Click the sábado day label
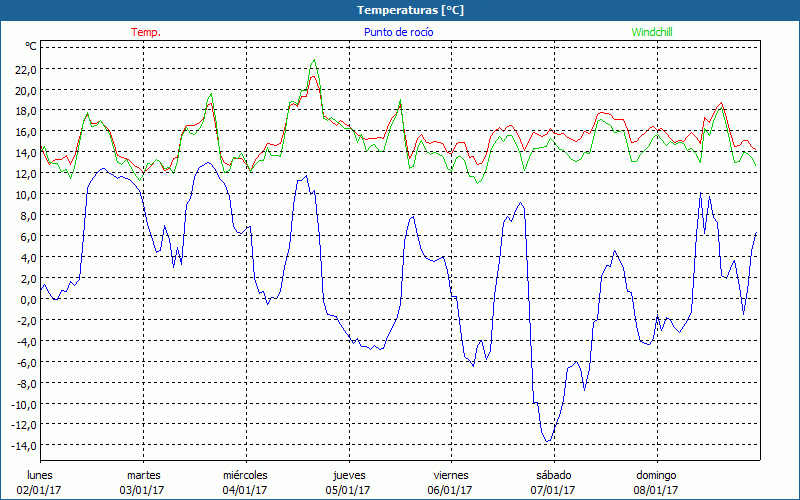 553,475
